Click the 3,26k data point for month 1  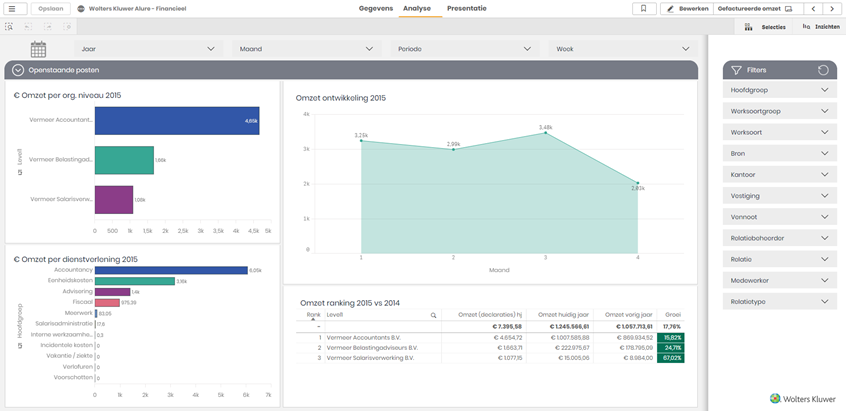361,141
